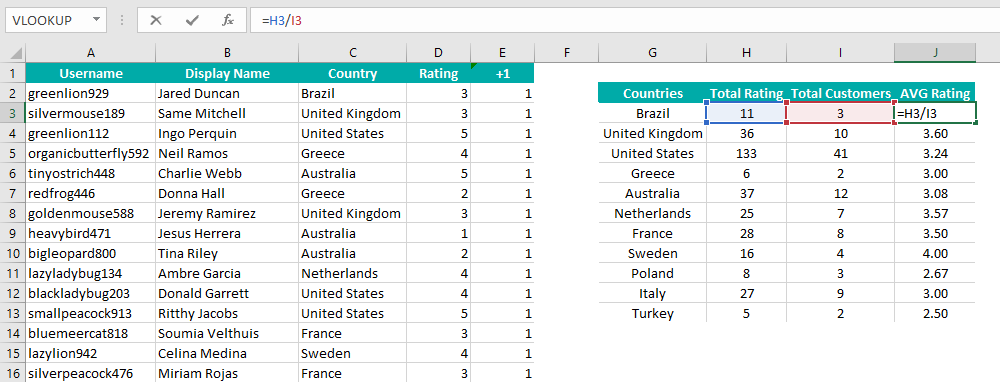Select column D header

439,53
